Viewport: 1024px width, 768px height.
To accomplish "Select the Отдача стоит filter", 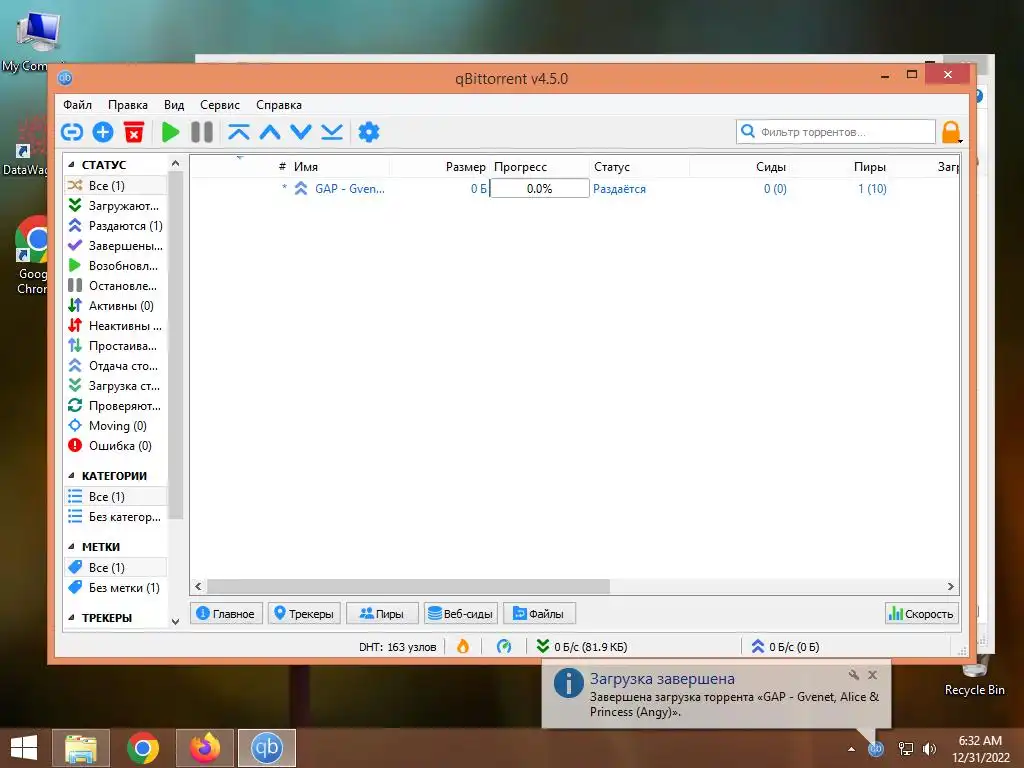I will (116, 366).
